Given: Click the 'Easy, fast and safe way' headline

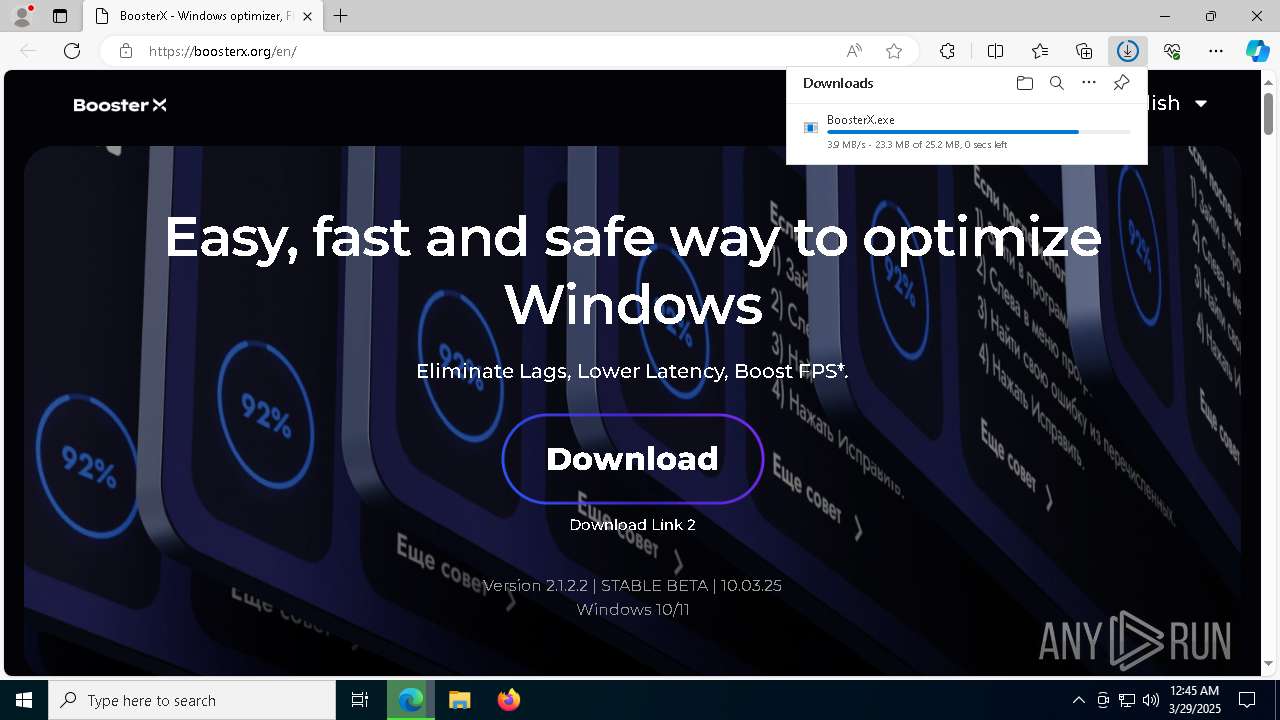Looking at the screenshot, I should click(x=632, y=269).
